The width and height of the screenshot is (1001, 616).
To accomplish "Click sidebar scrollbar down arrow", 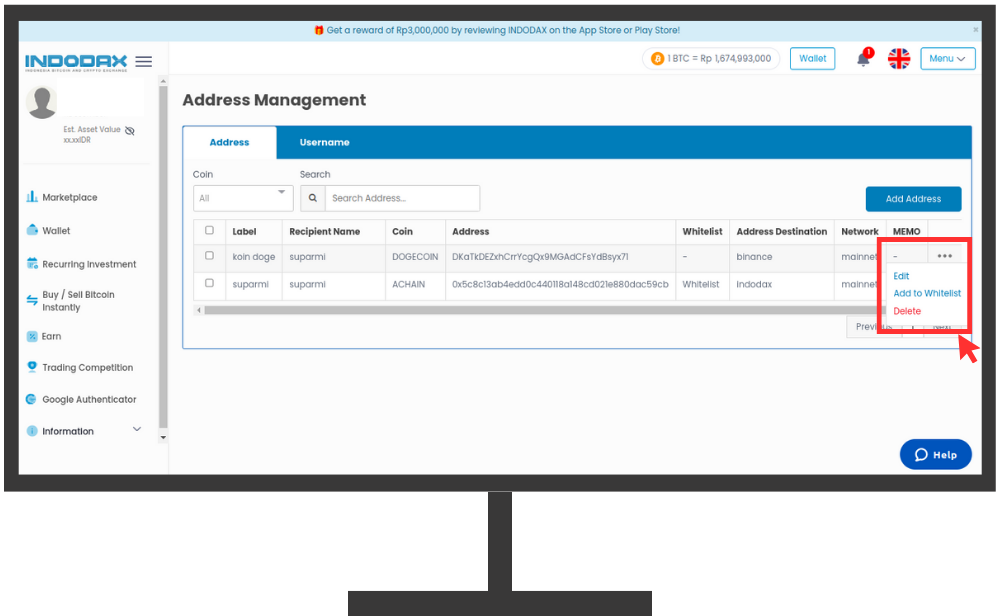I will pyautogui.click(x=163, y=438).
